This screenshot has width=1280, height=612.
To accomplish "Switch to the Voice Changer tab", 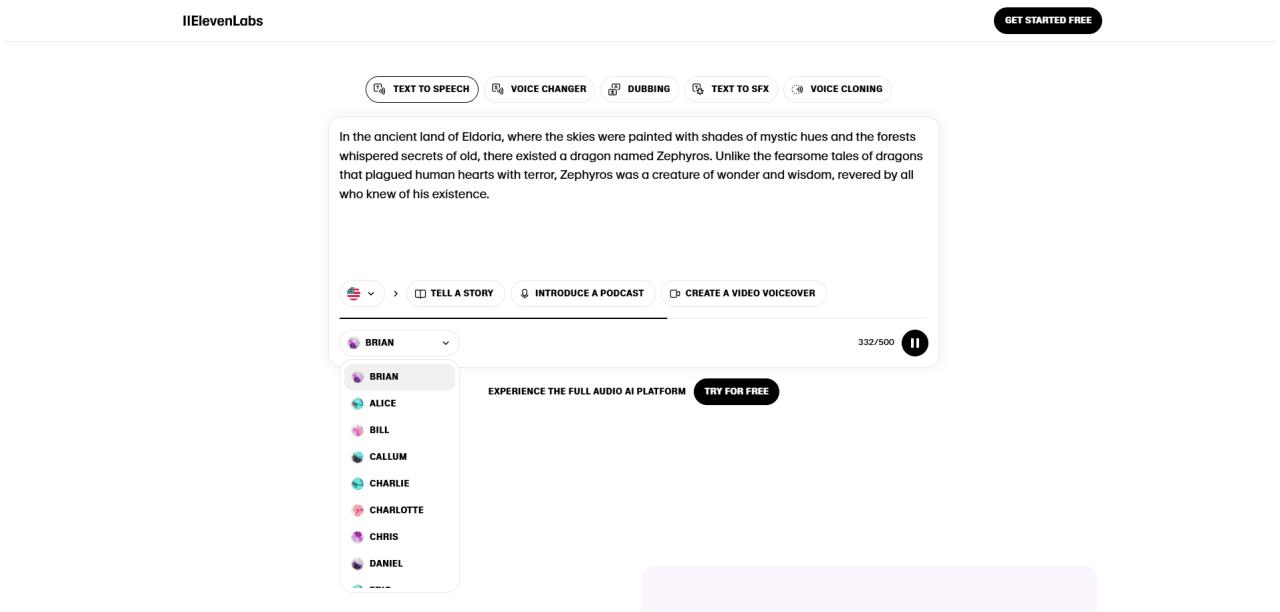I will [539, 89].
